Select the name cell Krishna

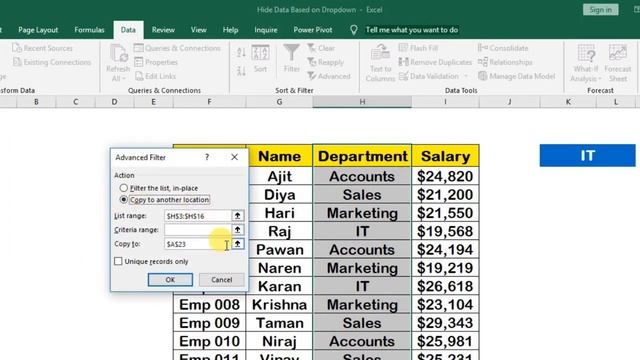point(279,305)
